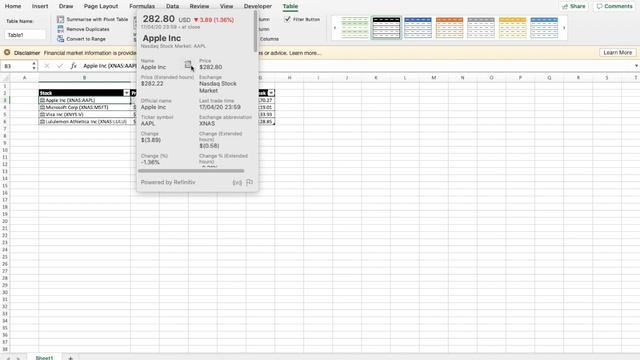Switch to the Table tab
This screenshot has height=360, width=640.
click(290, 6)
